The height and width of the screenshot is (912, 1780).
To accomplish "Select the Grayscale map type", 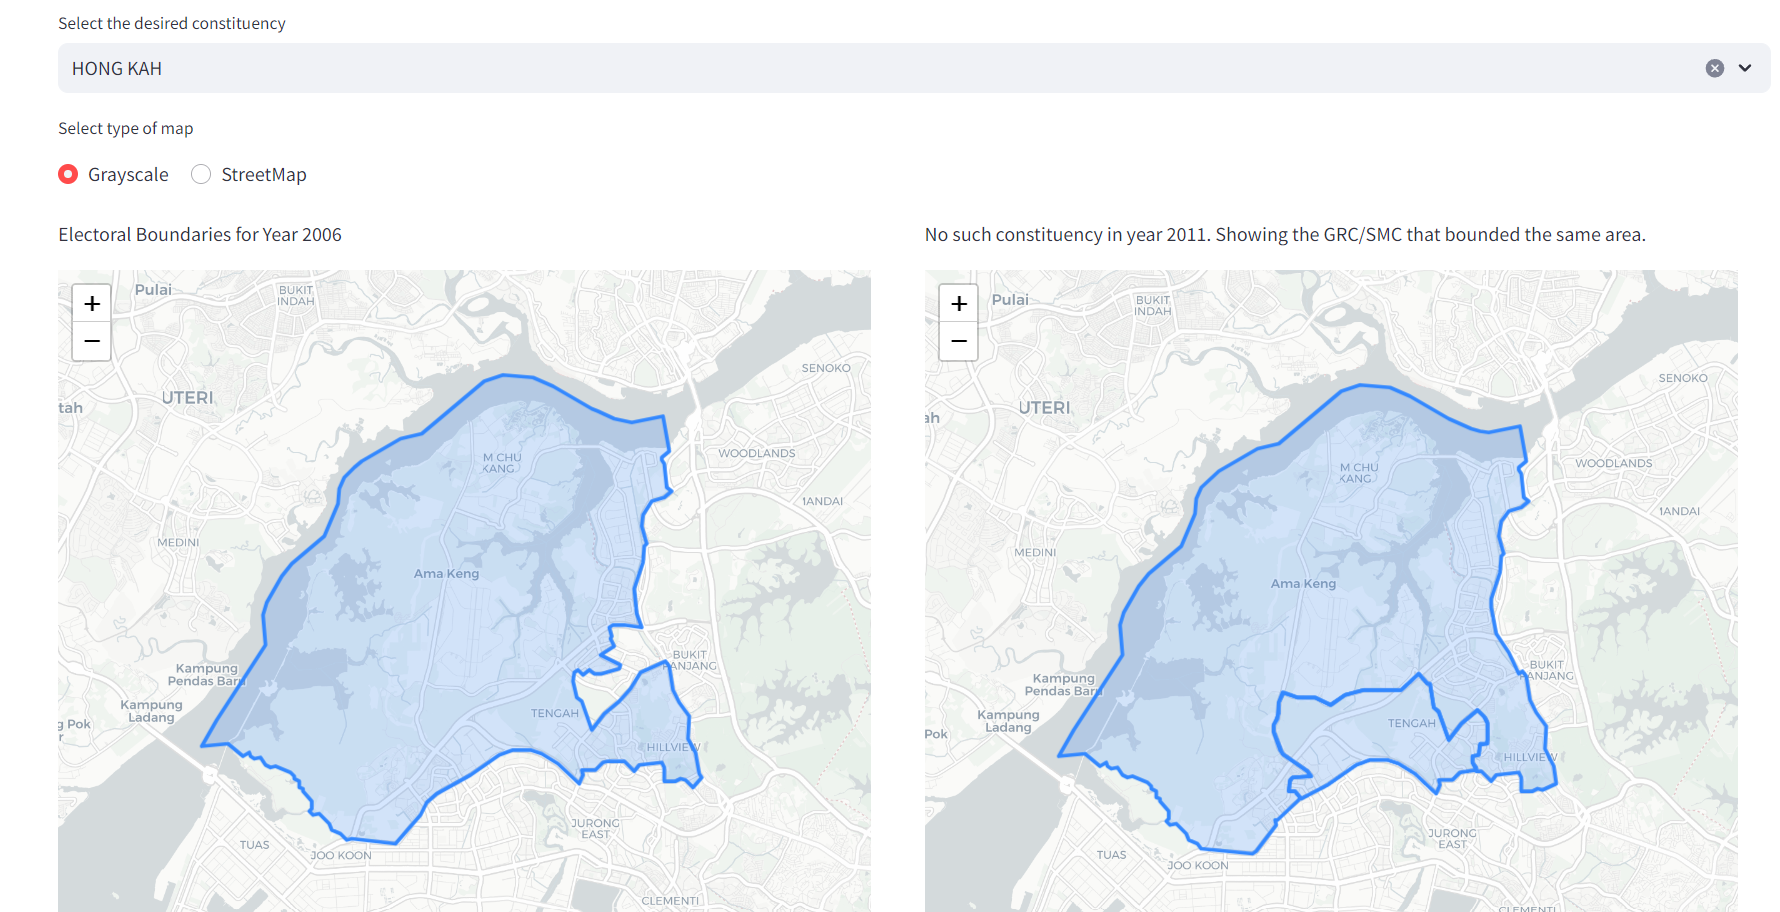I will click(69, 174).
